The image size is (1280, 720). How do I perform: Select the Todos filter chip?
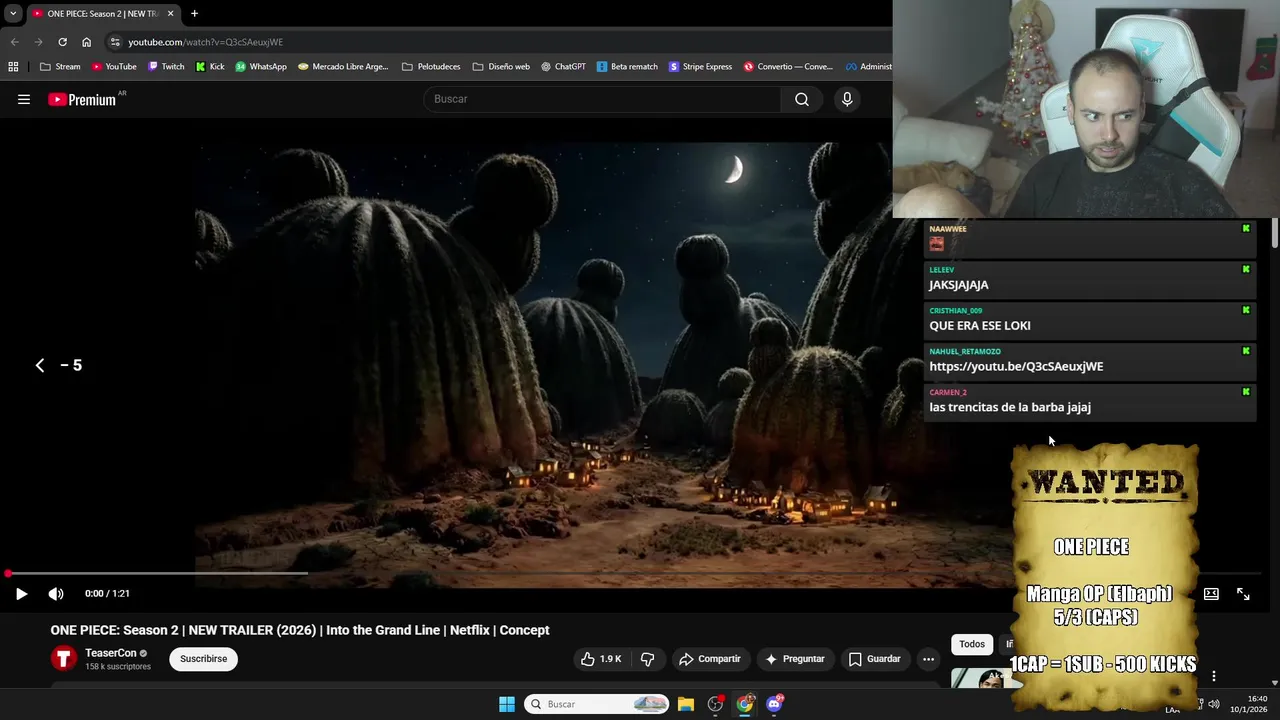click(972, 644)
